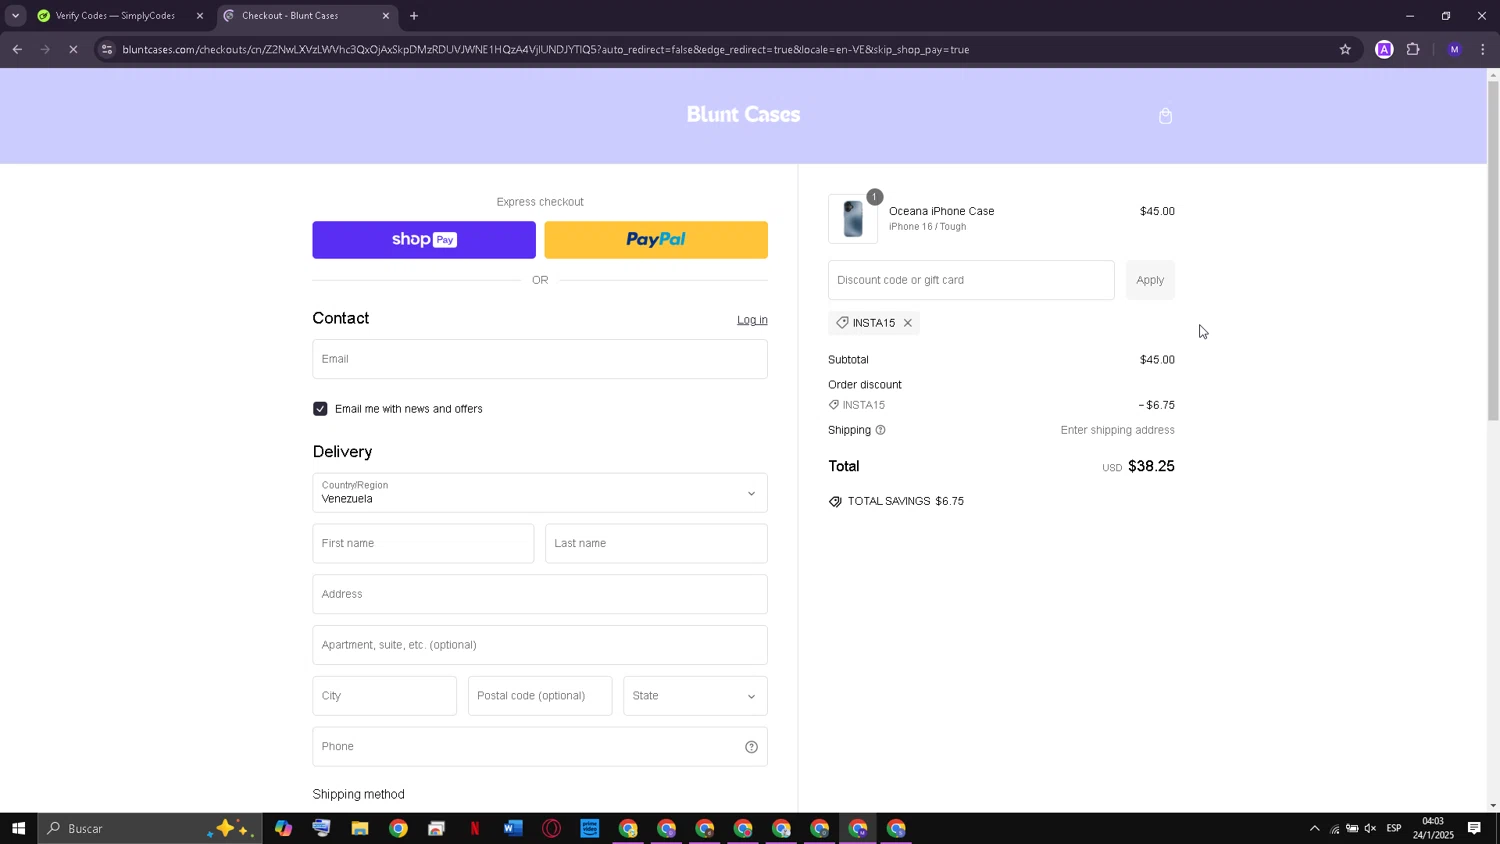Click the iPhone 16 / Tough variant text
Screen dimensions: 1500x844
(927, 227)
